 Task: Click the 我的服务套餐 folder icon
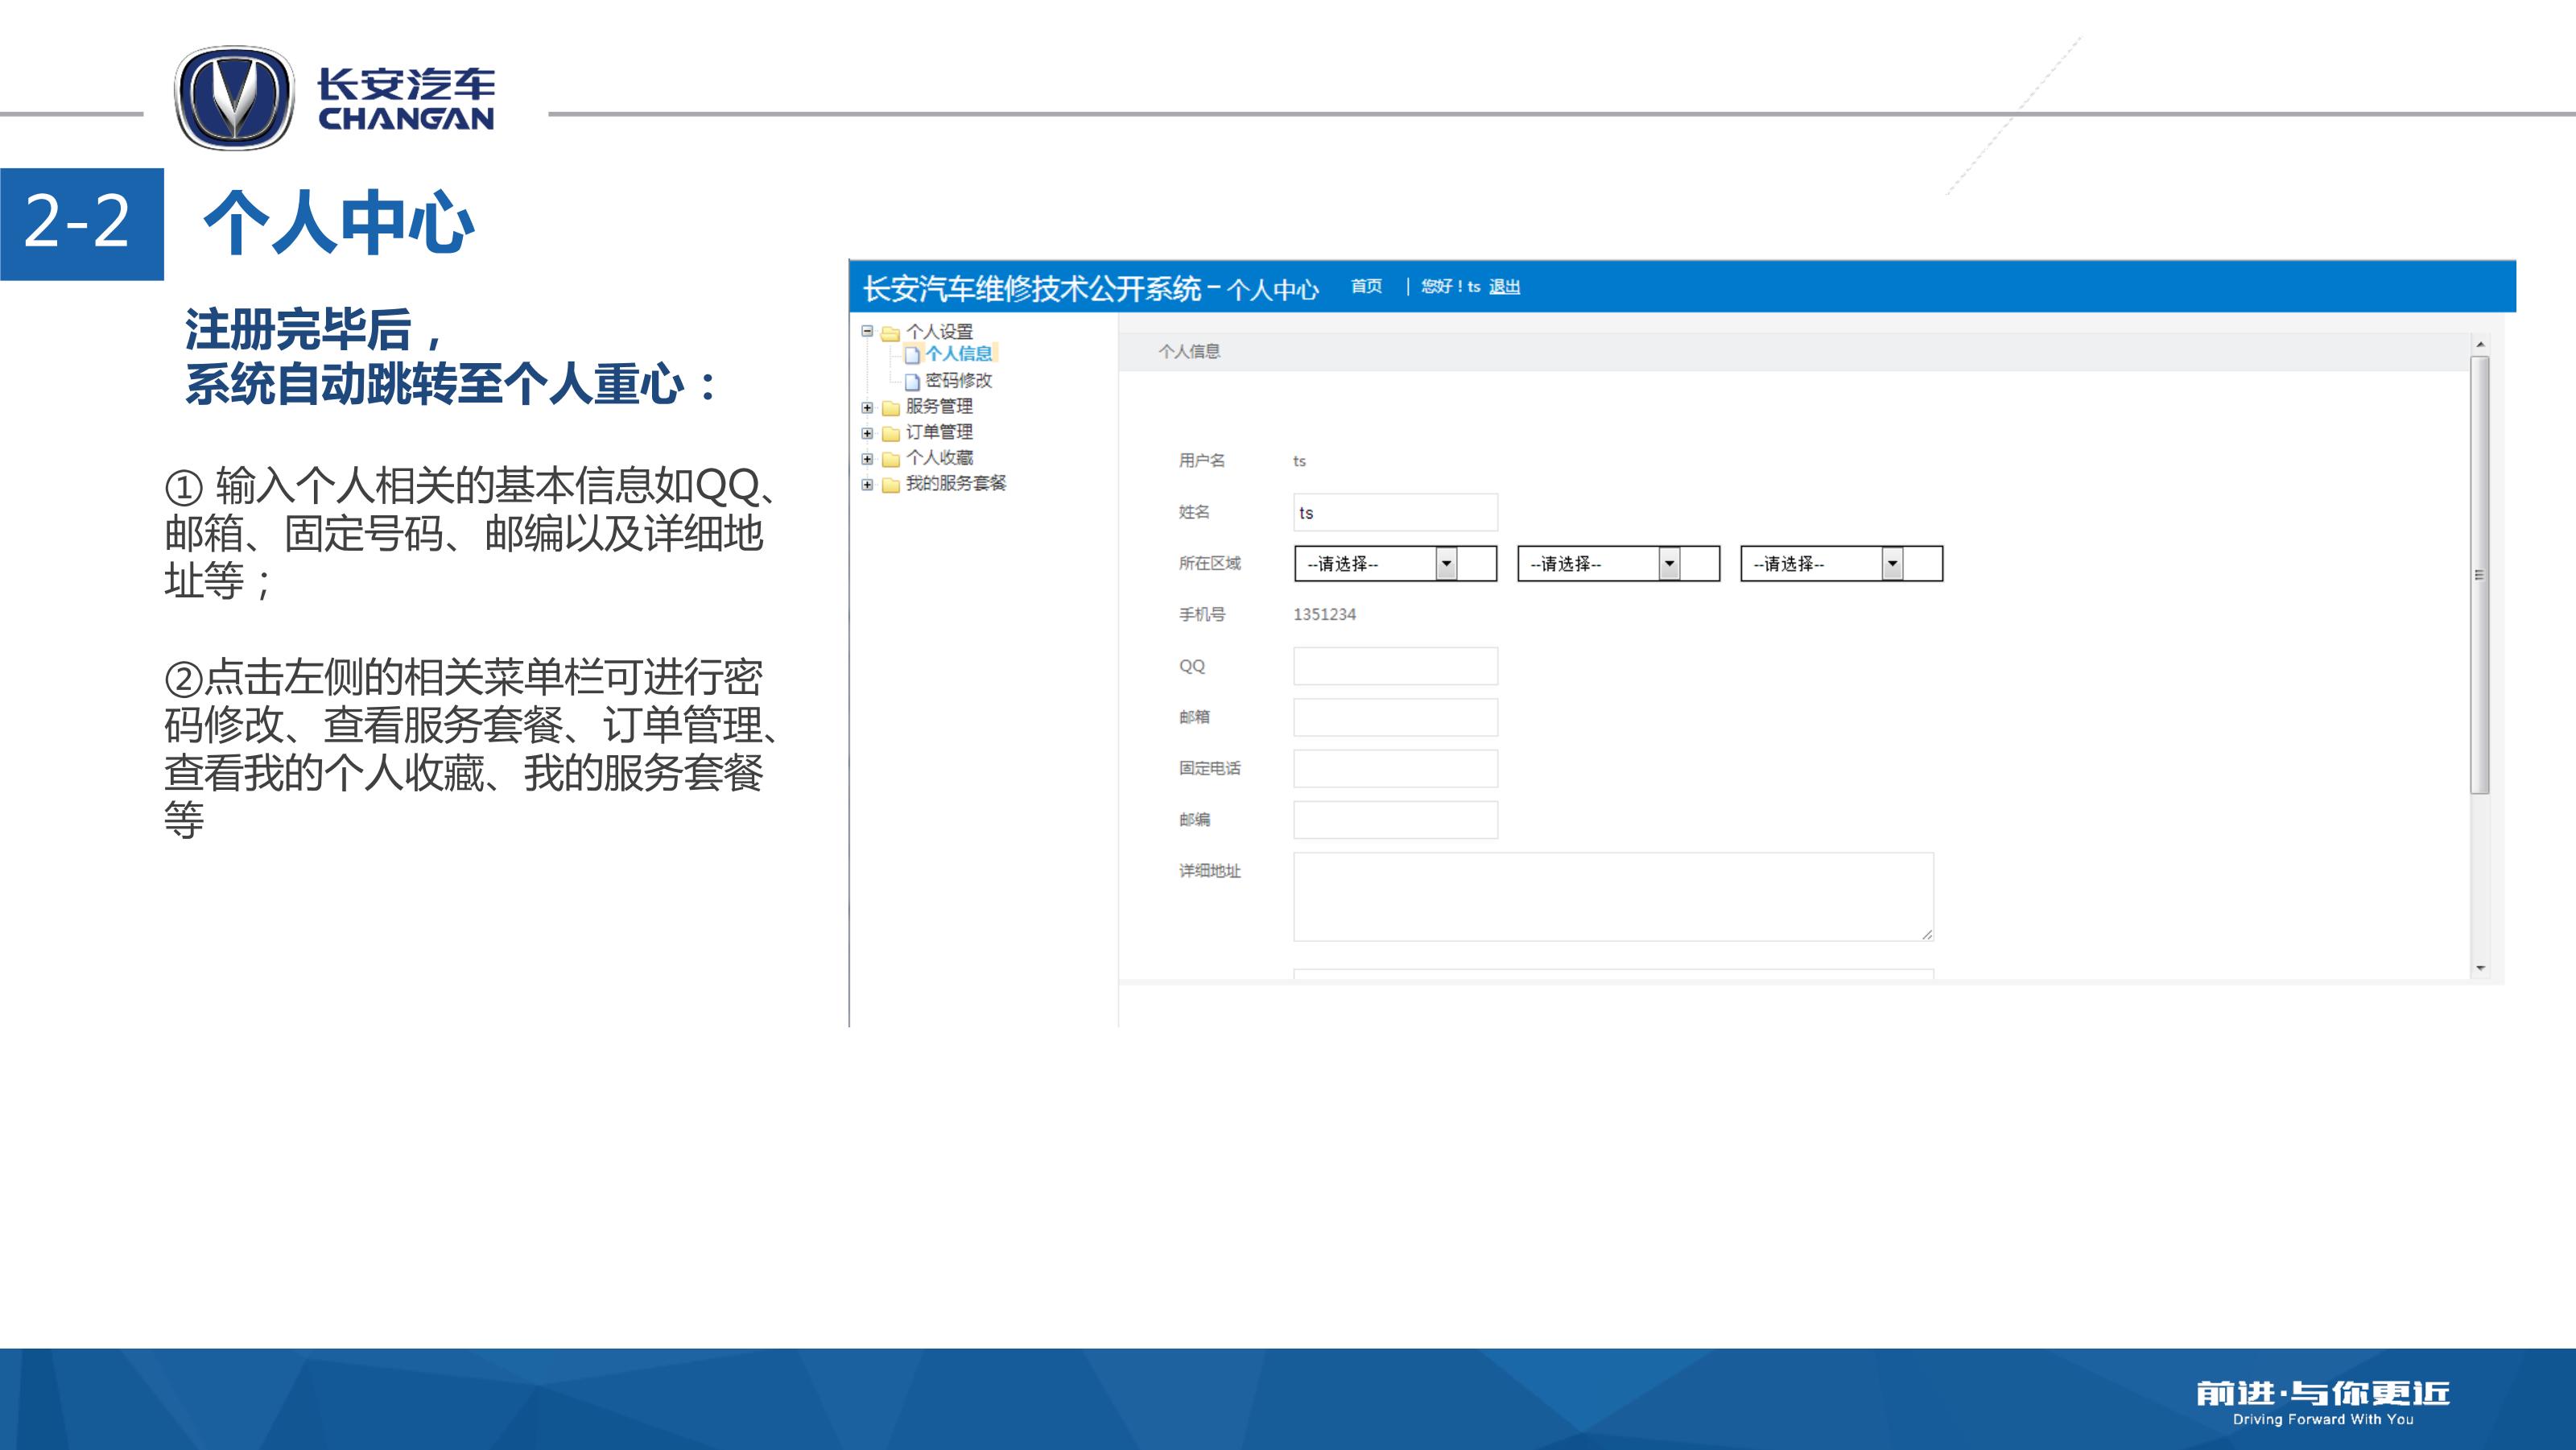click(x=890, y=485)
